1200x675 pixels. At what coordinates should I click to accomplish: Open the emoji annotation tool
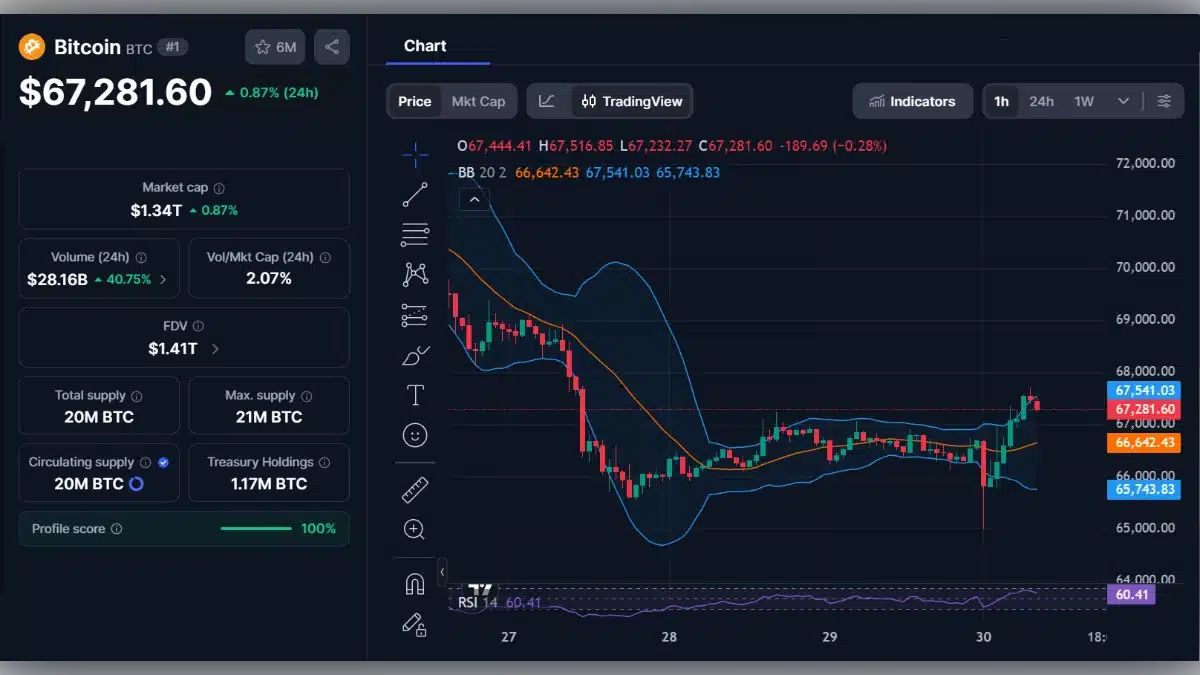point(415,434)
